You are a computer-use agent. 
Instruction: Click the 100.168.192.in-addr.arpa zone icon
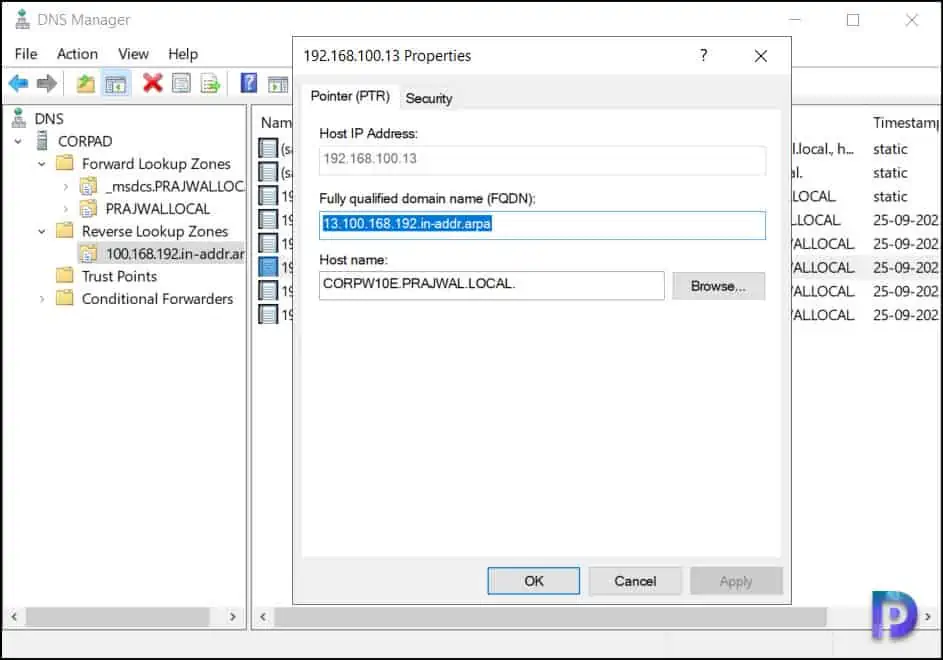[88, 253]
